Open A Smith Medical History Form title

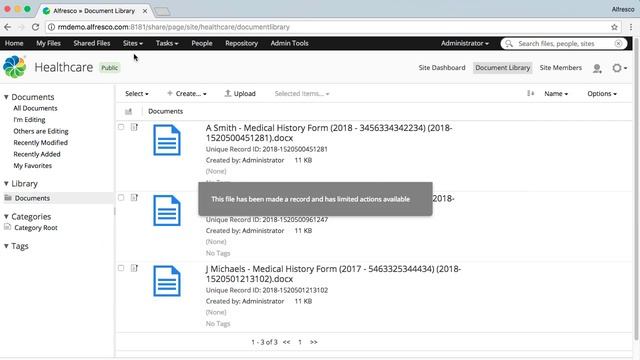[x=329, y=133]
